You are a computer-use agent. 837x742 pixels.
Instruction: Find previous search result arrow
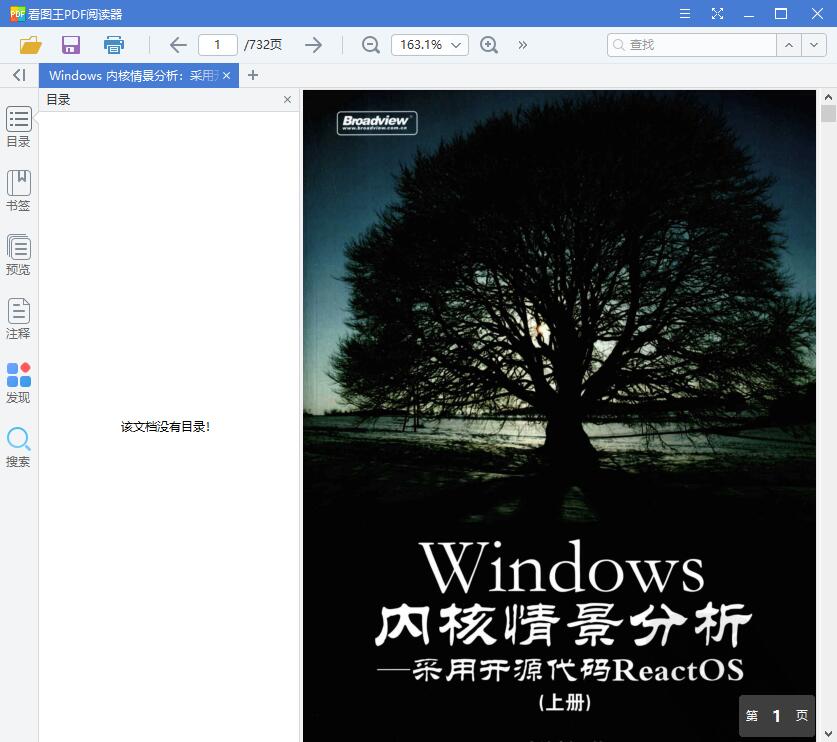coord(789,45)
